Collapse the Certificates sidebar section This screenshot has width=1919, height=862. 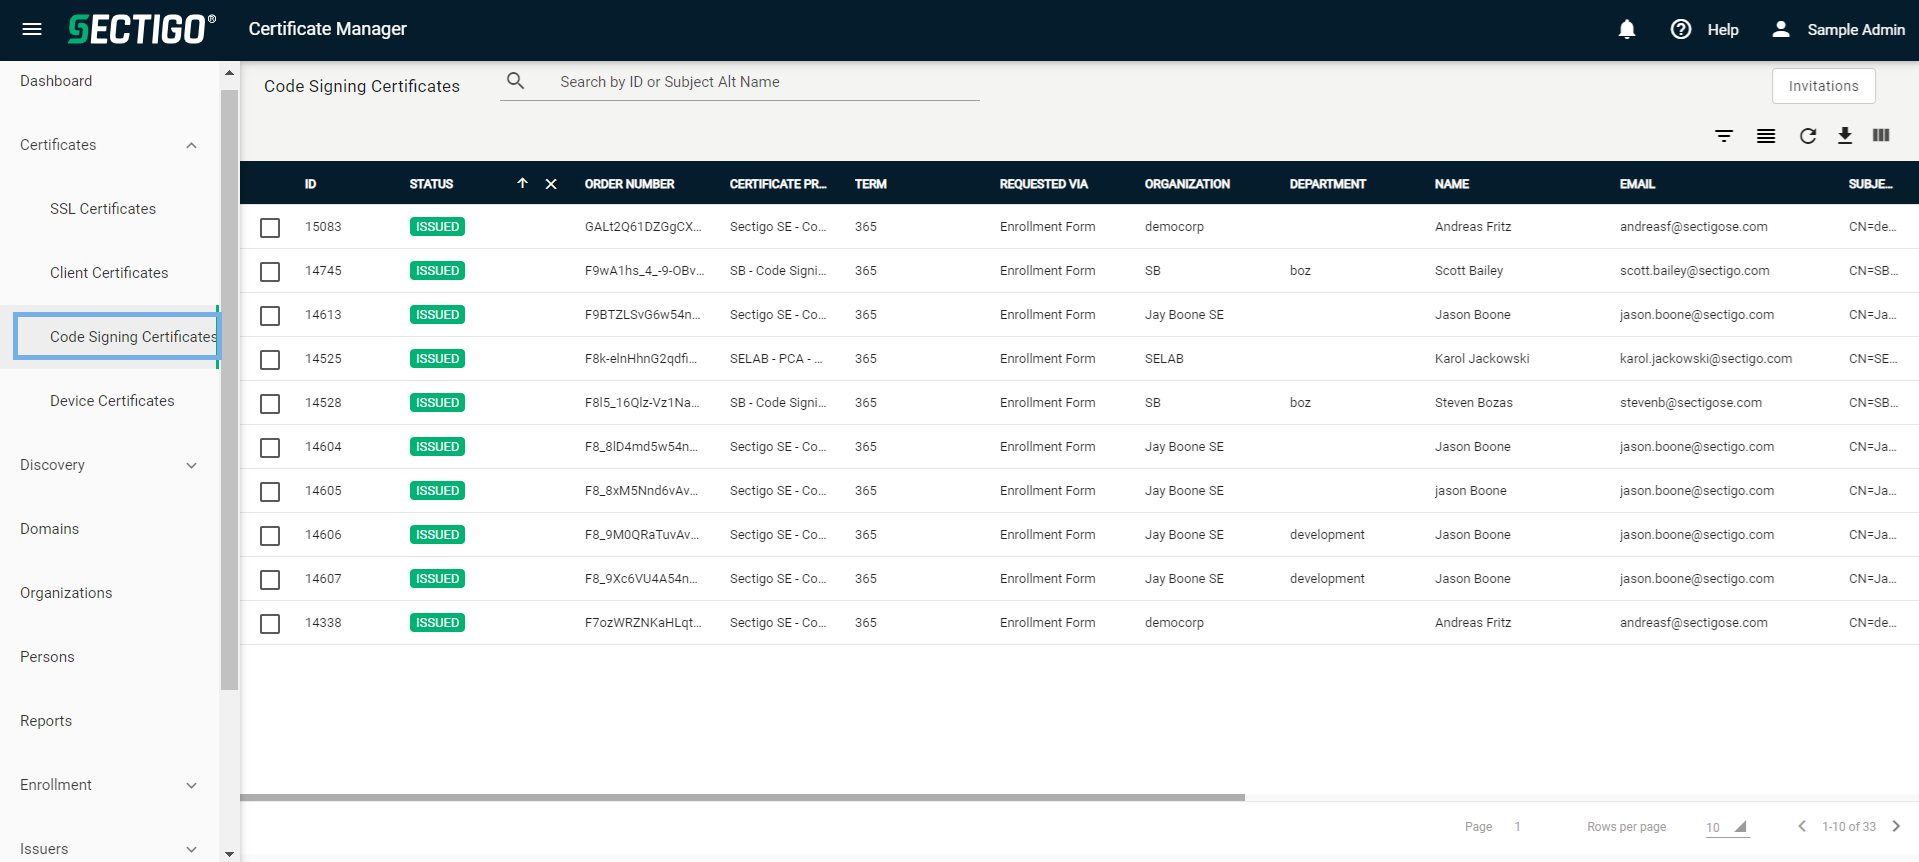tap(191, 146)
